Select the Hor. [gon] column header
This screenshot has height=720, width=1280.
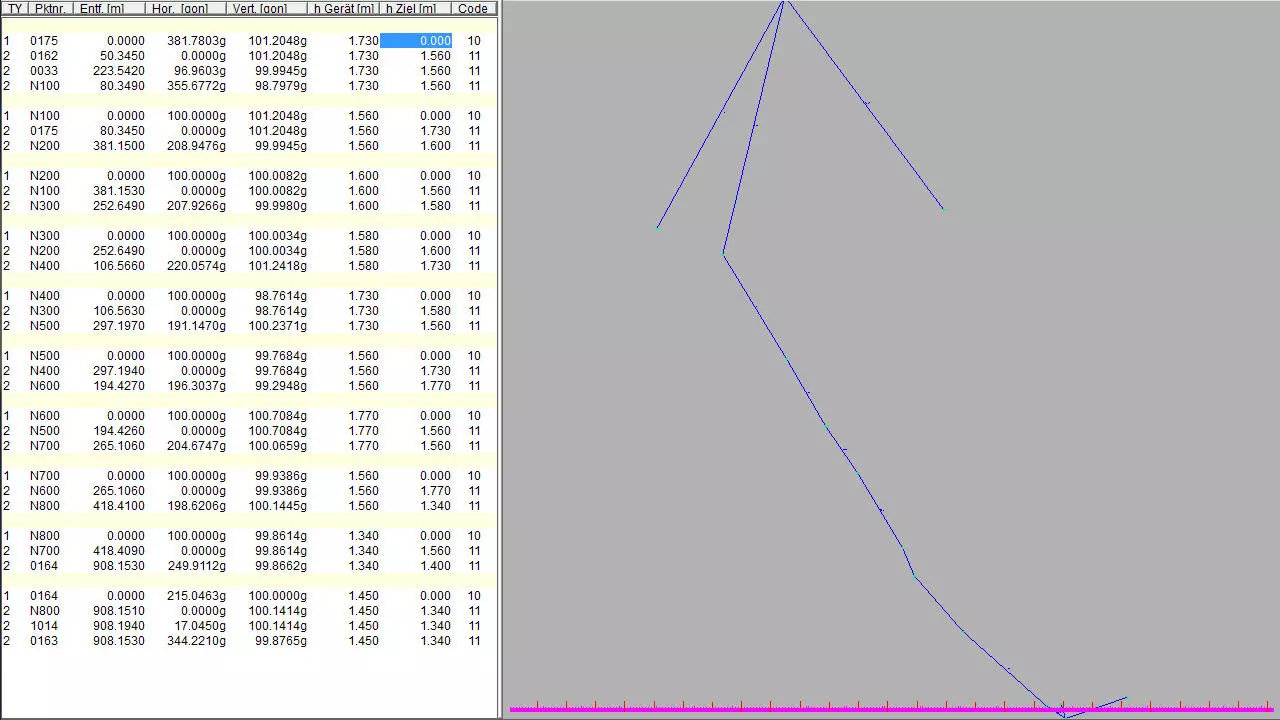pos(186,8)
